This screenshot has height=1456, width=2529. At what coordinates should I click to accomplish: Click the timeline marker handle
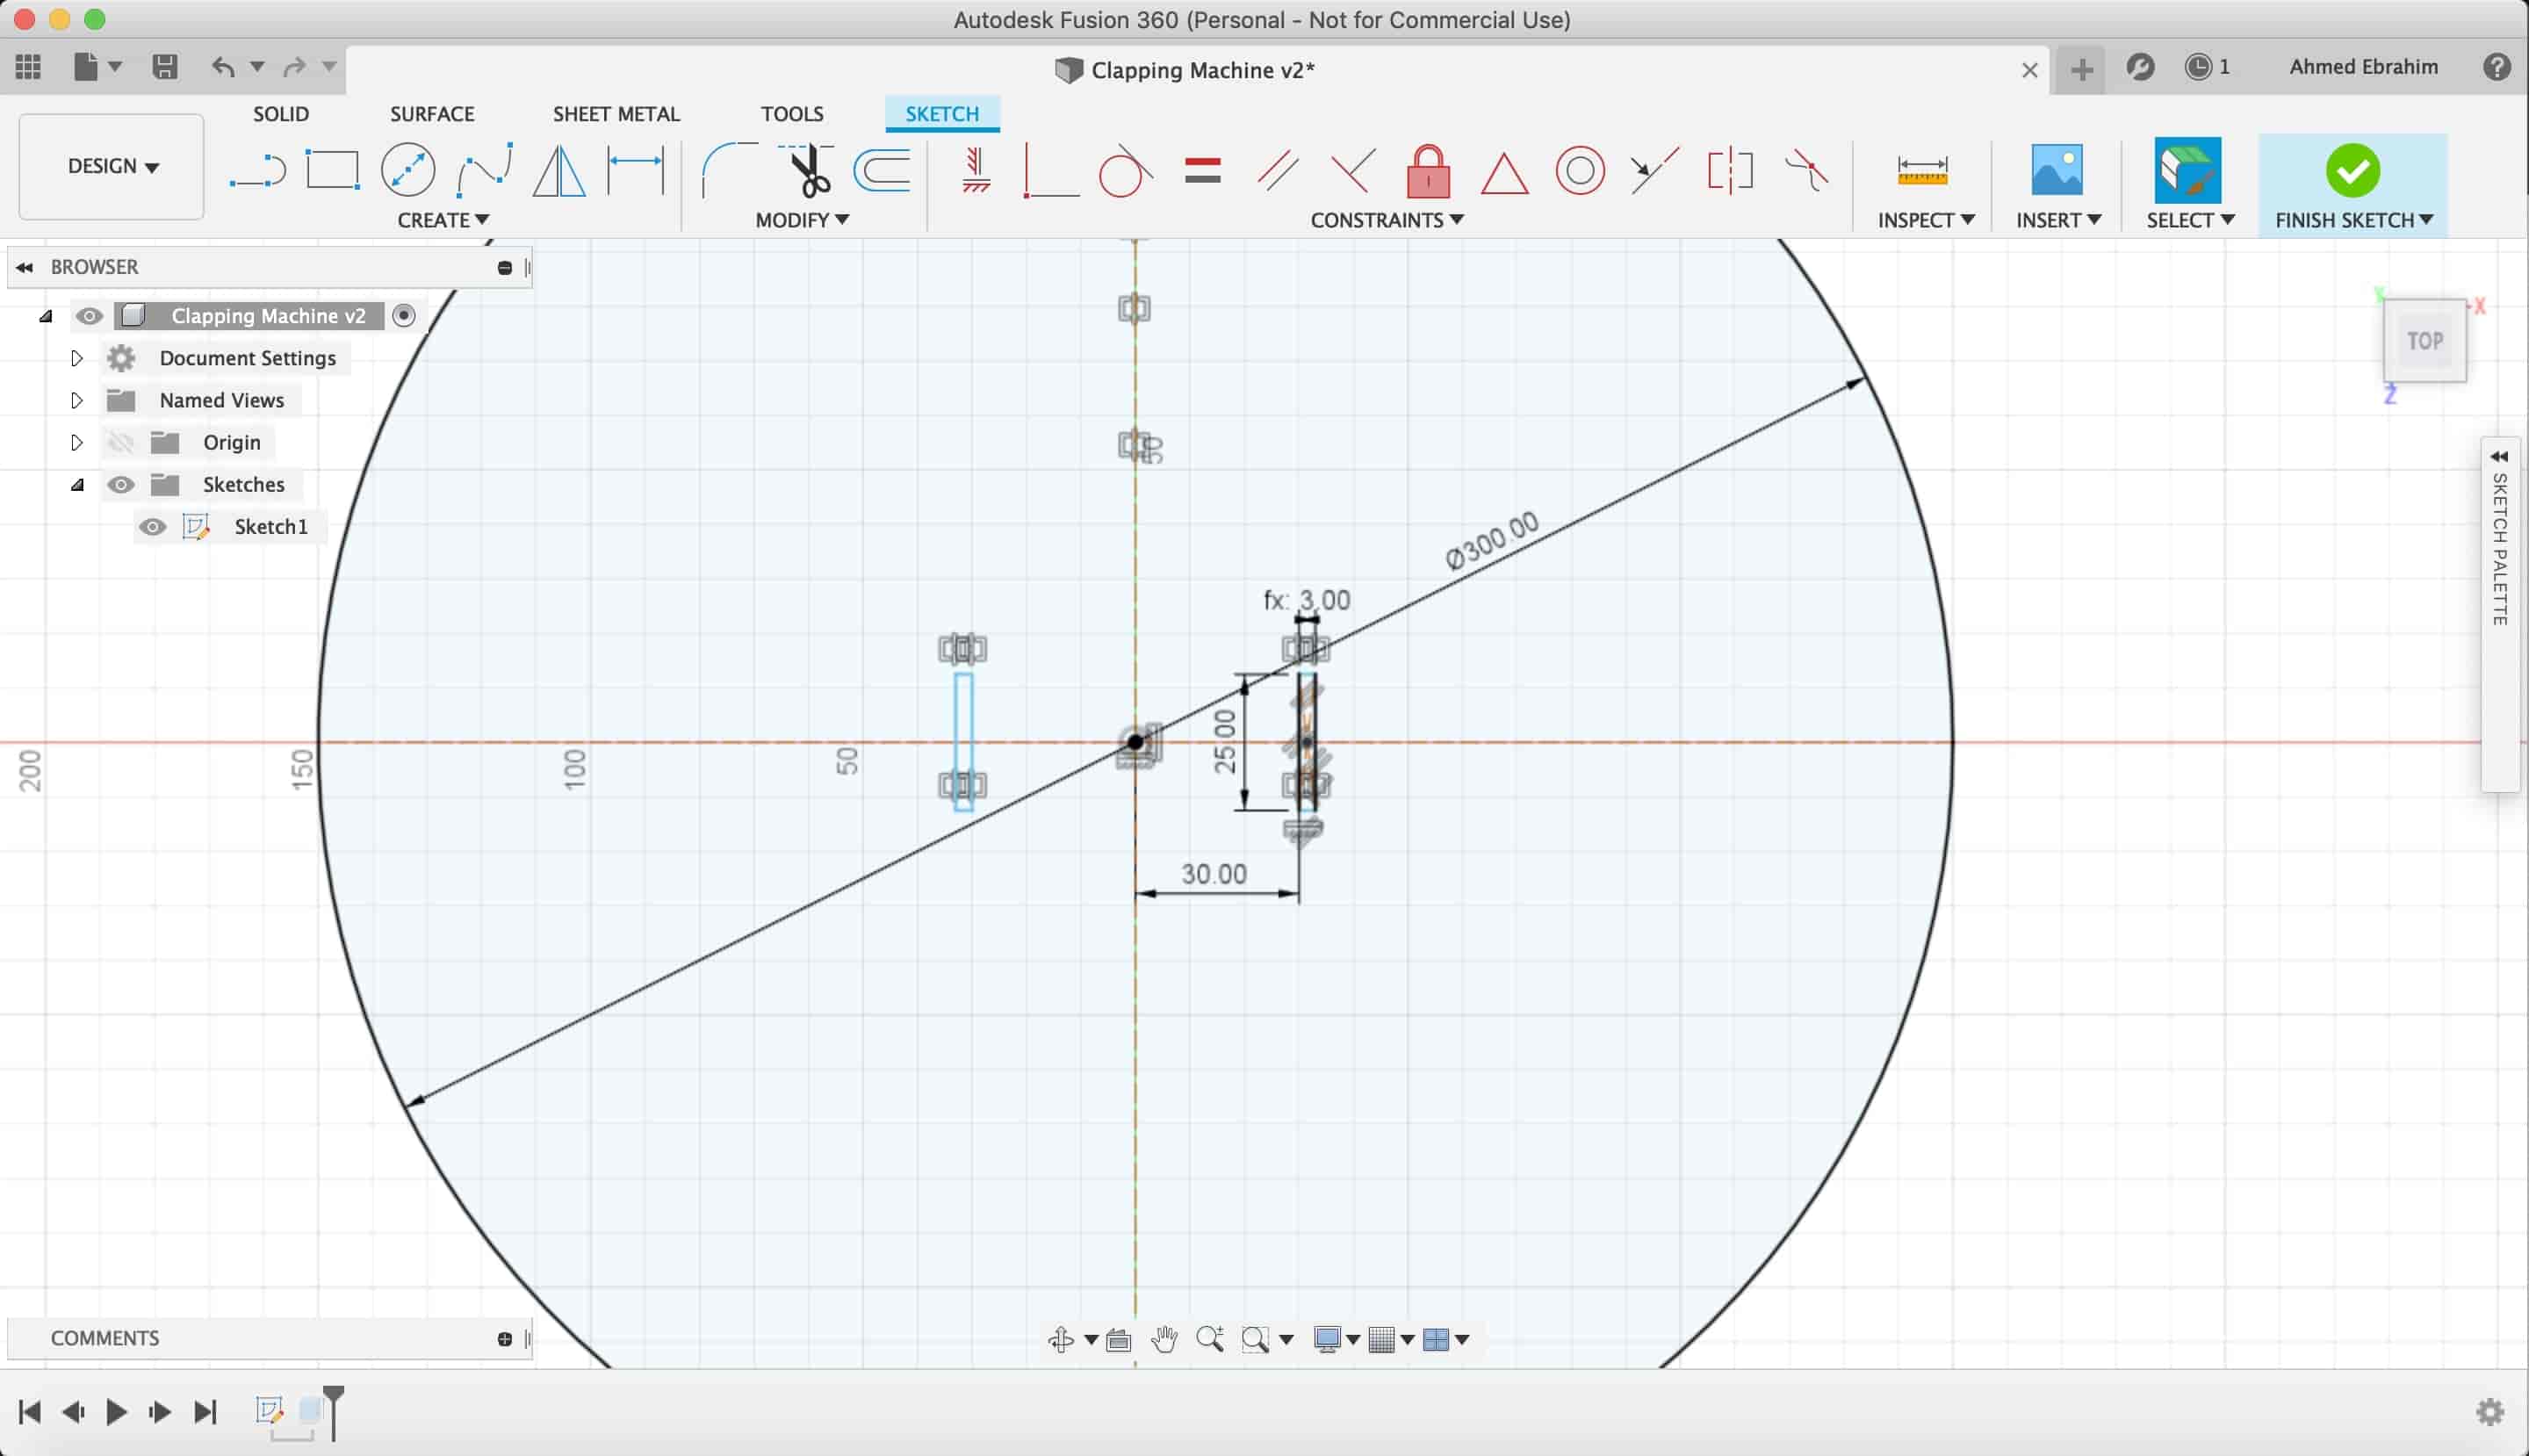[333, 1410]
